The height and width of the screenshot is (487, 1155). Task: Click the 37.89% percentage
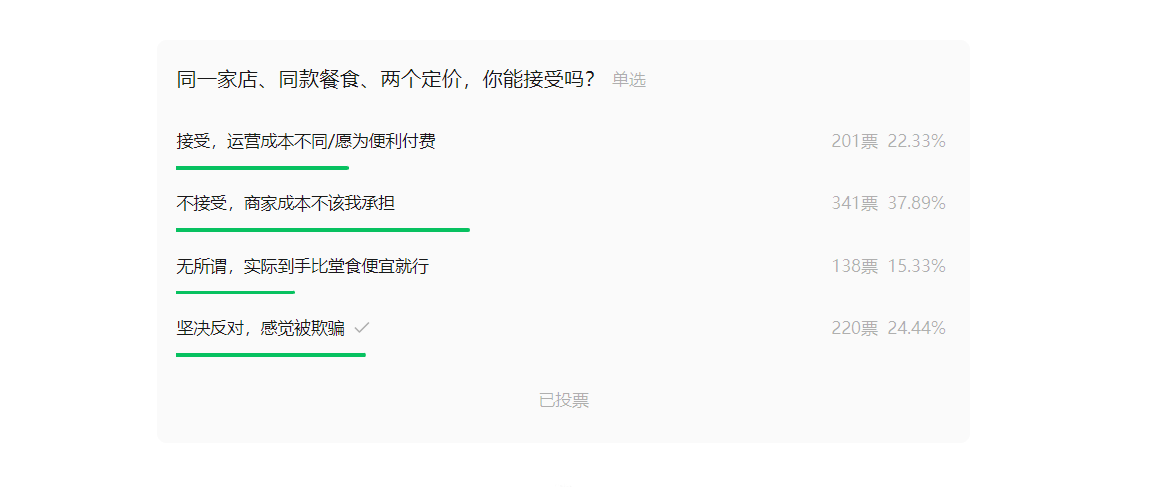point(916,204)
